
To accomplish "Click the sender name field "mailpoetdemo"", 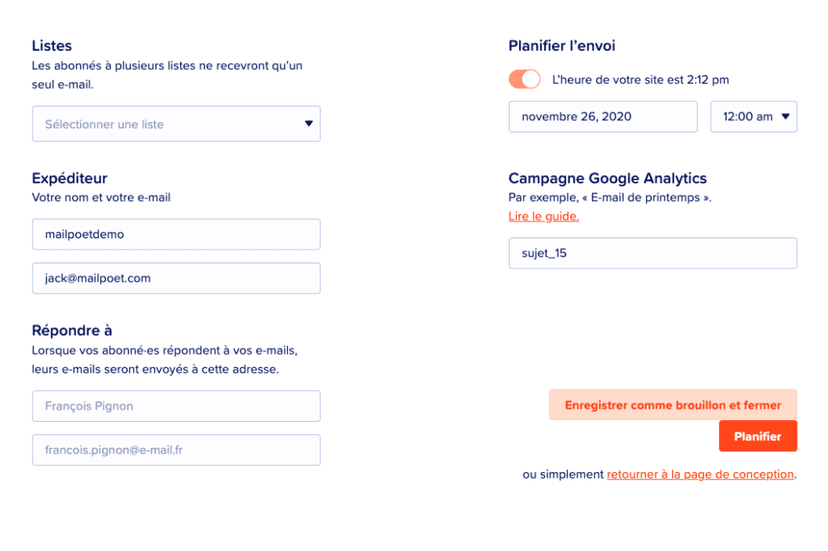I will click(x=176, y=234).
